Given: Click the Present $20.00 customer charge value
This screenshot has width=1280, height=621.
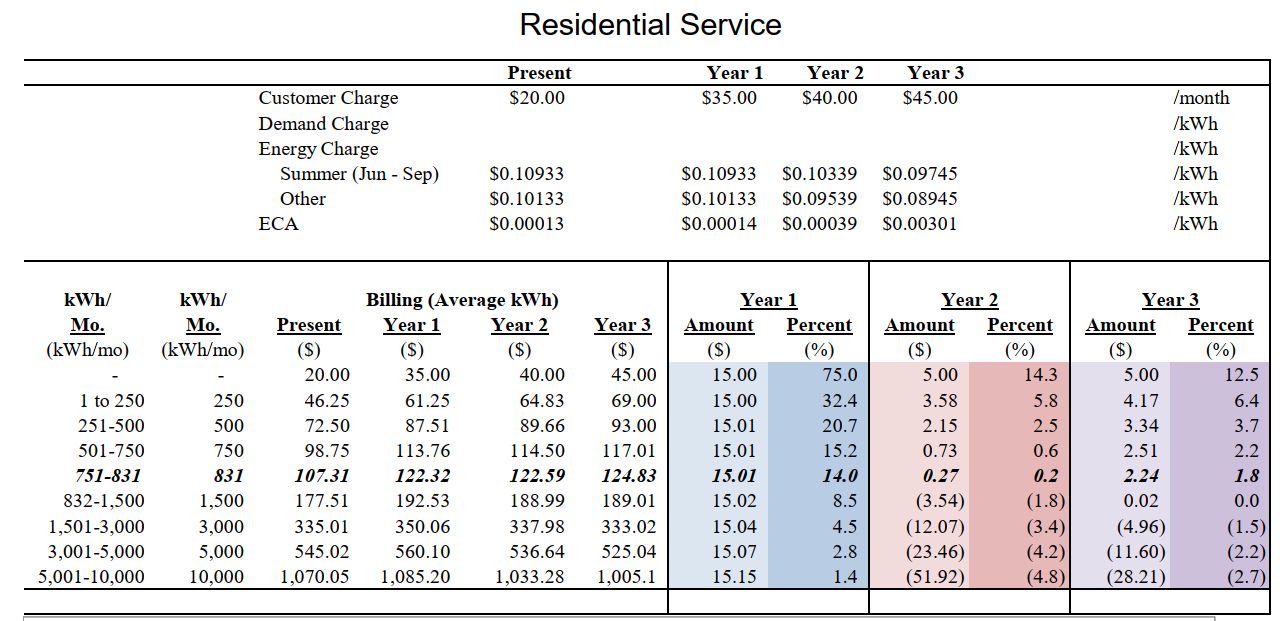Looking at the screenshot, I should 540,98.
